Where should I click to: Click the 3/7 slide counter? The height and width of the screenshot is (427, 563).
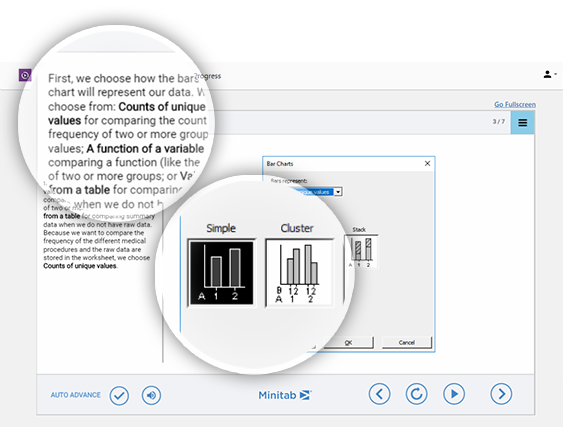(498, 122)
